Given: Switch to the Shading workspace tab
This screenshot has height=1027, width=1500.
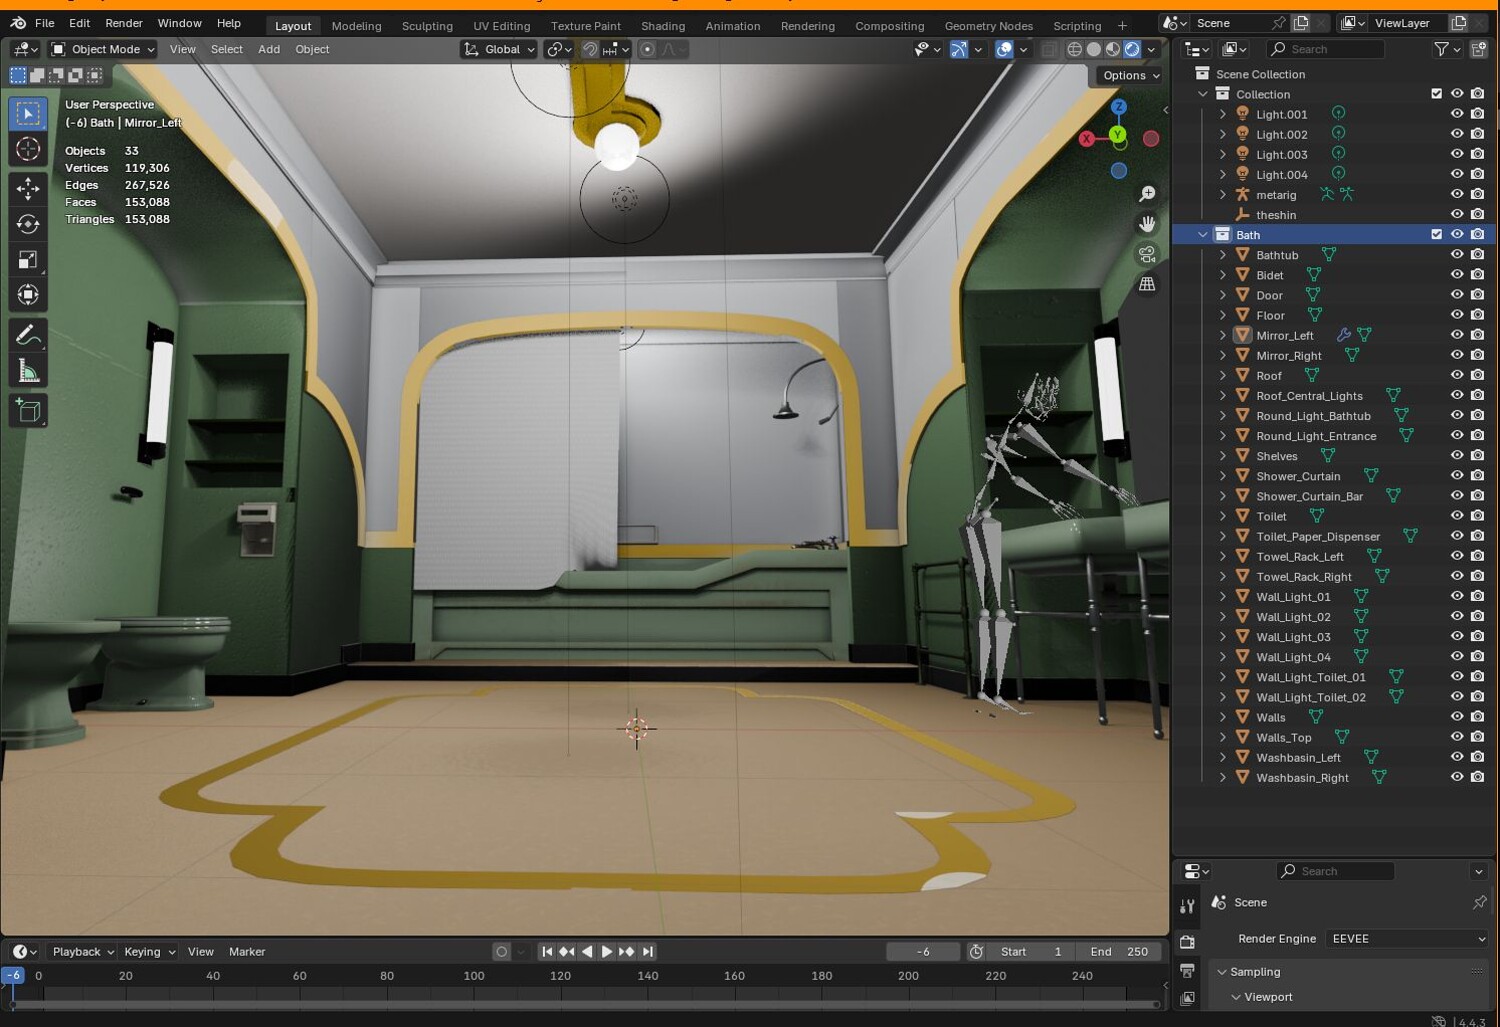Looking at the screenshot, I should 663,26.
